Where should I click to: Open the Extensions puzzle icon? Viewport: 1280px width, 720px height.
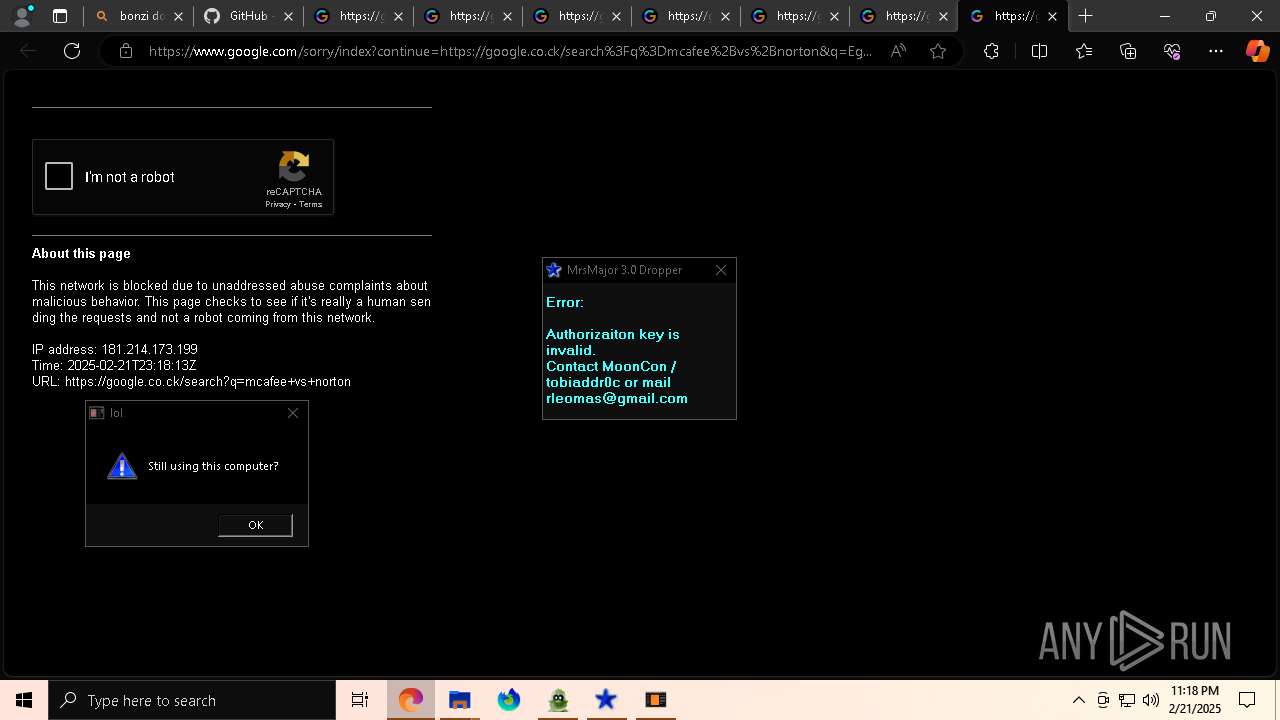pos(991,51)
